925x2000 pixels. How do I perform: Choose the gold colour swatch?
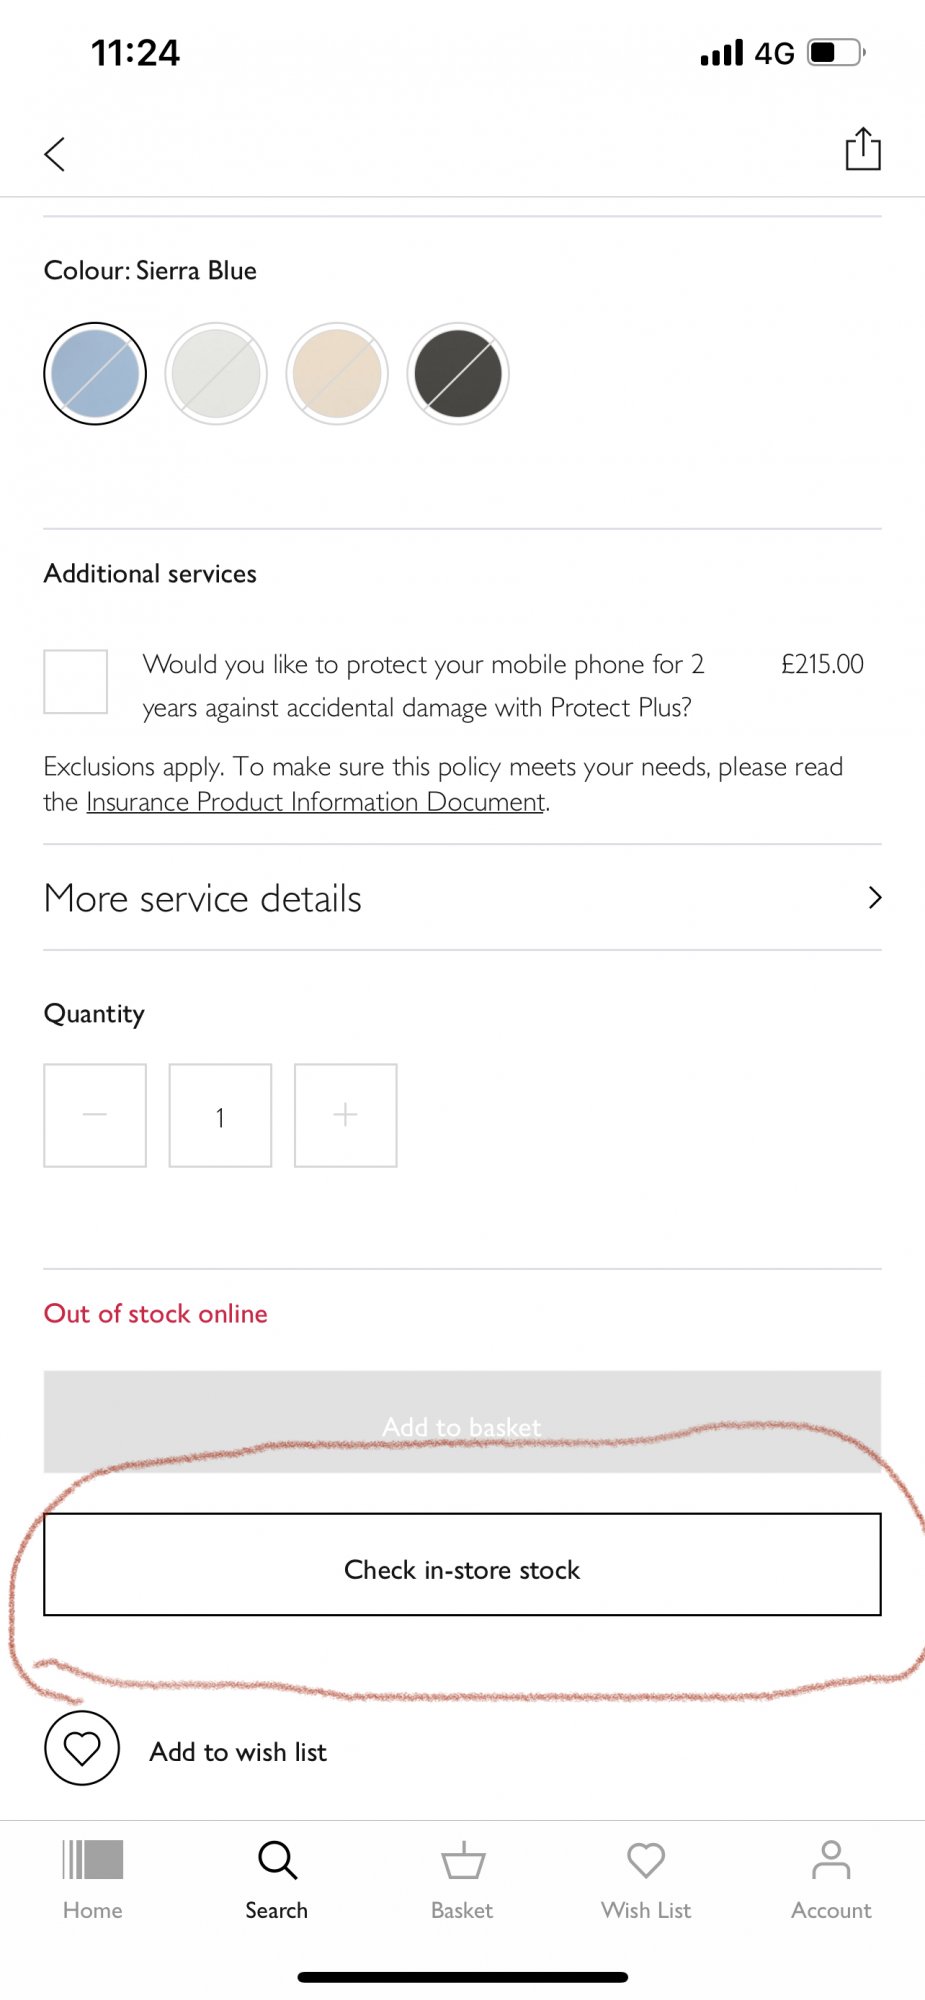point(337,374)
